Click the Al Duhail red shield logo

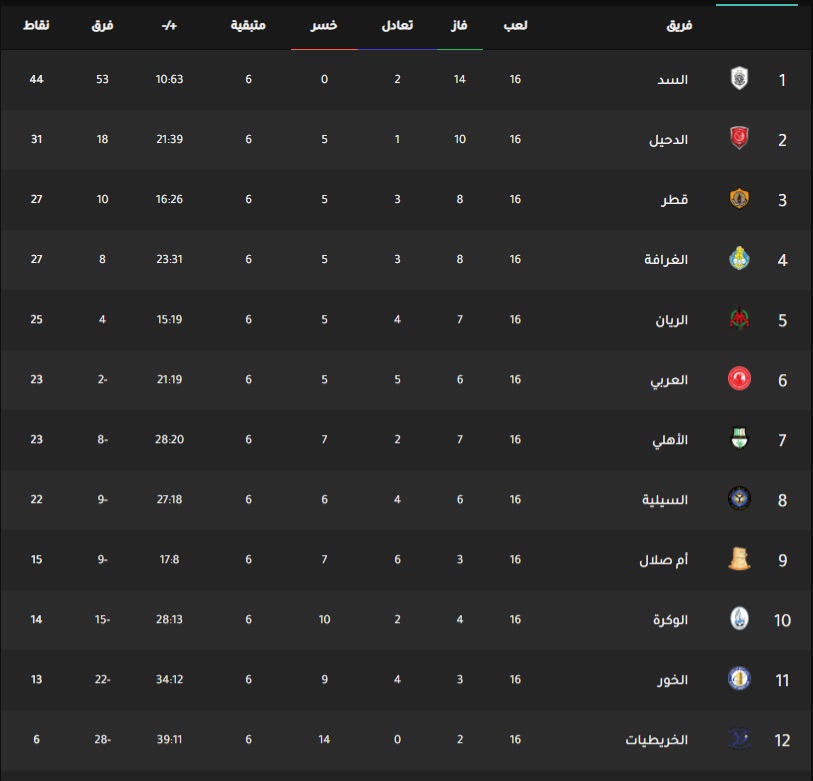pyautogui.click(x=739, y=138)
